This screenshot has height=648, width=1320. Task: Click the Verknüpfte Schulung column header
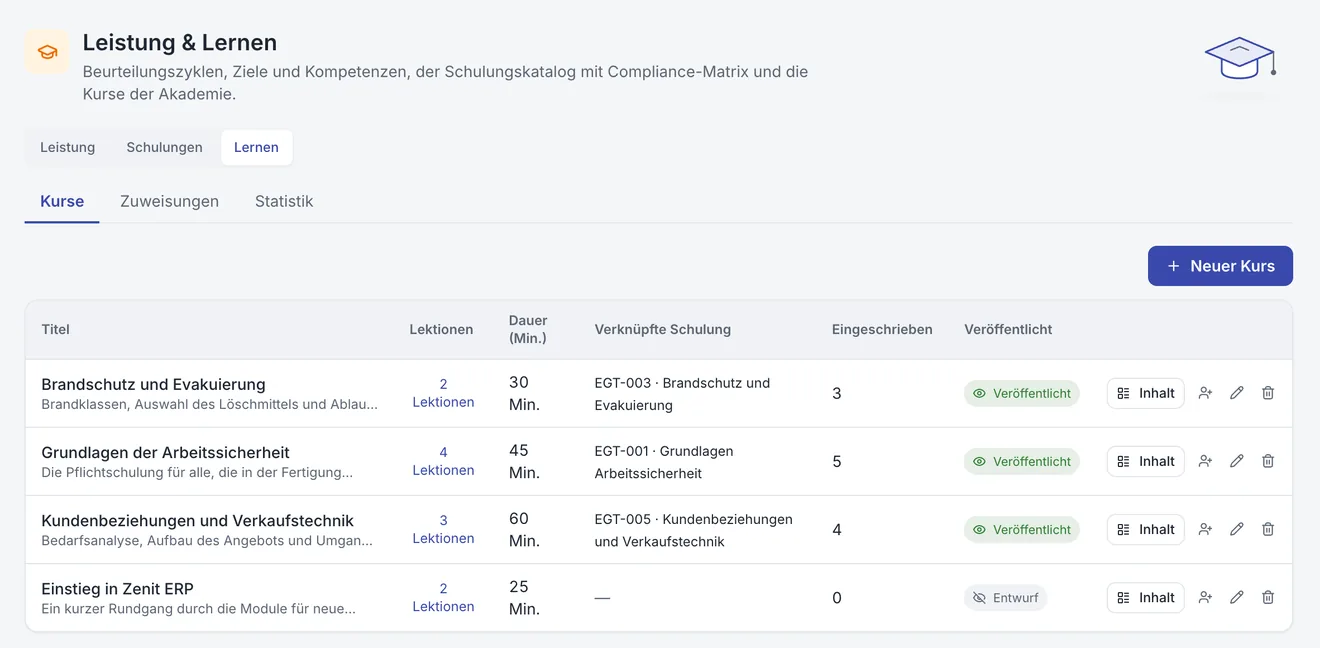pyautogui.click(x=662, y=329)
